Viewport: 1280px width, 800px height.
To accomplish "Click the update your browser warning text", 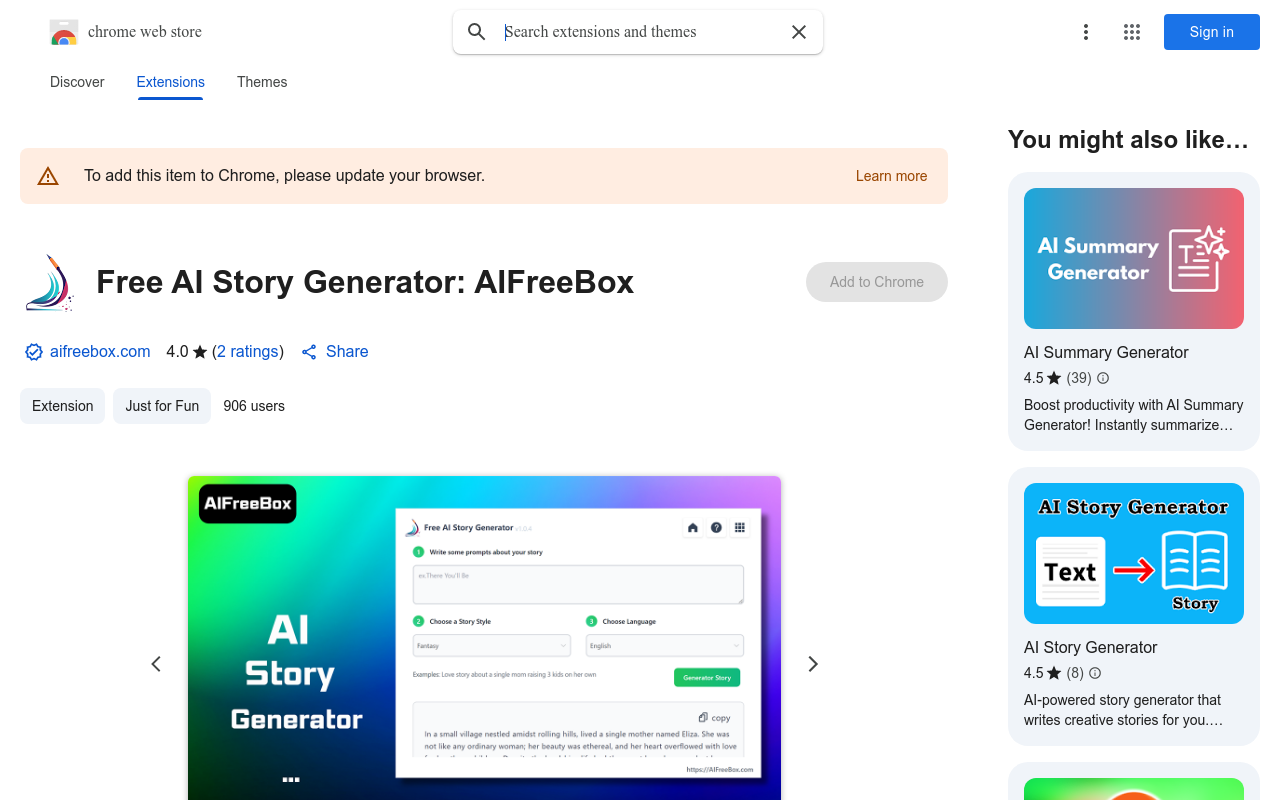I will 284,176.
